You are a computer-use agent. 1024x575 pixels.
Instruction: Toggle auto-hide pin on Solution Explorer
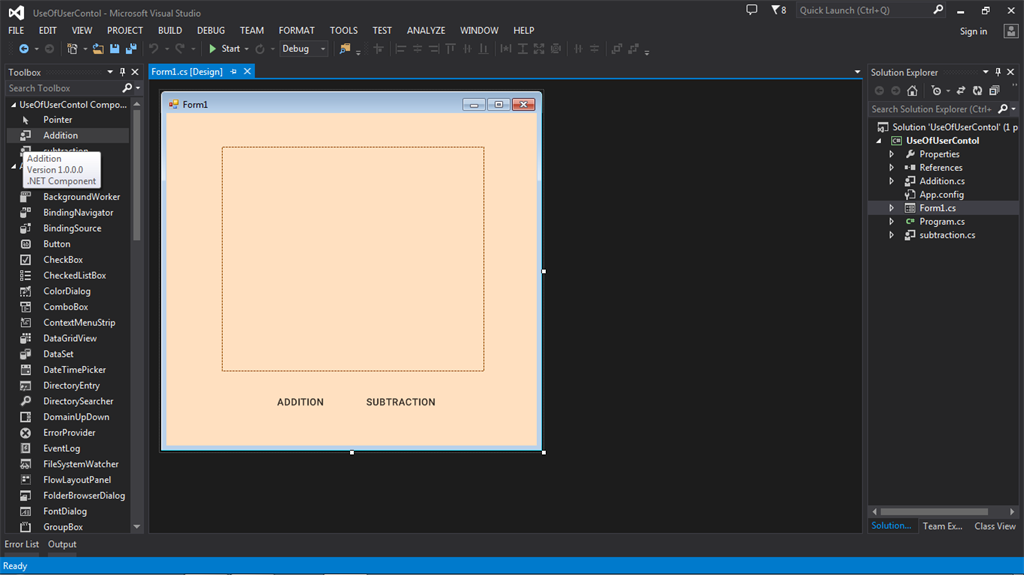click(x=997, y=72)
